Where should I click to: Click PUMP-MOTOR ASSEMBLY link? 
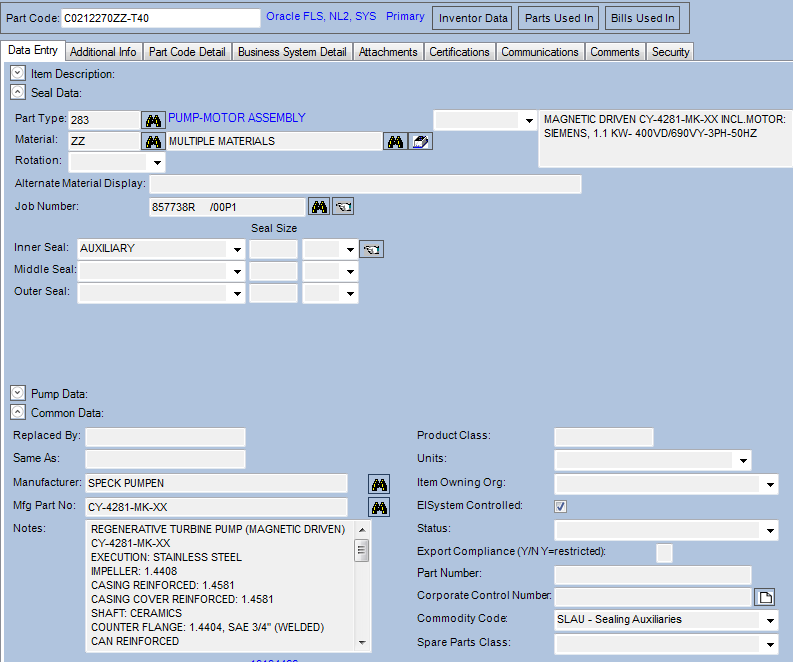[x=237, y=118]
